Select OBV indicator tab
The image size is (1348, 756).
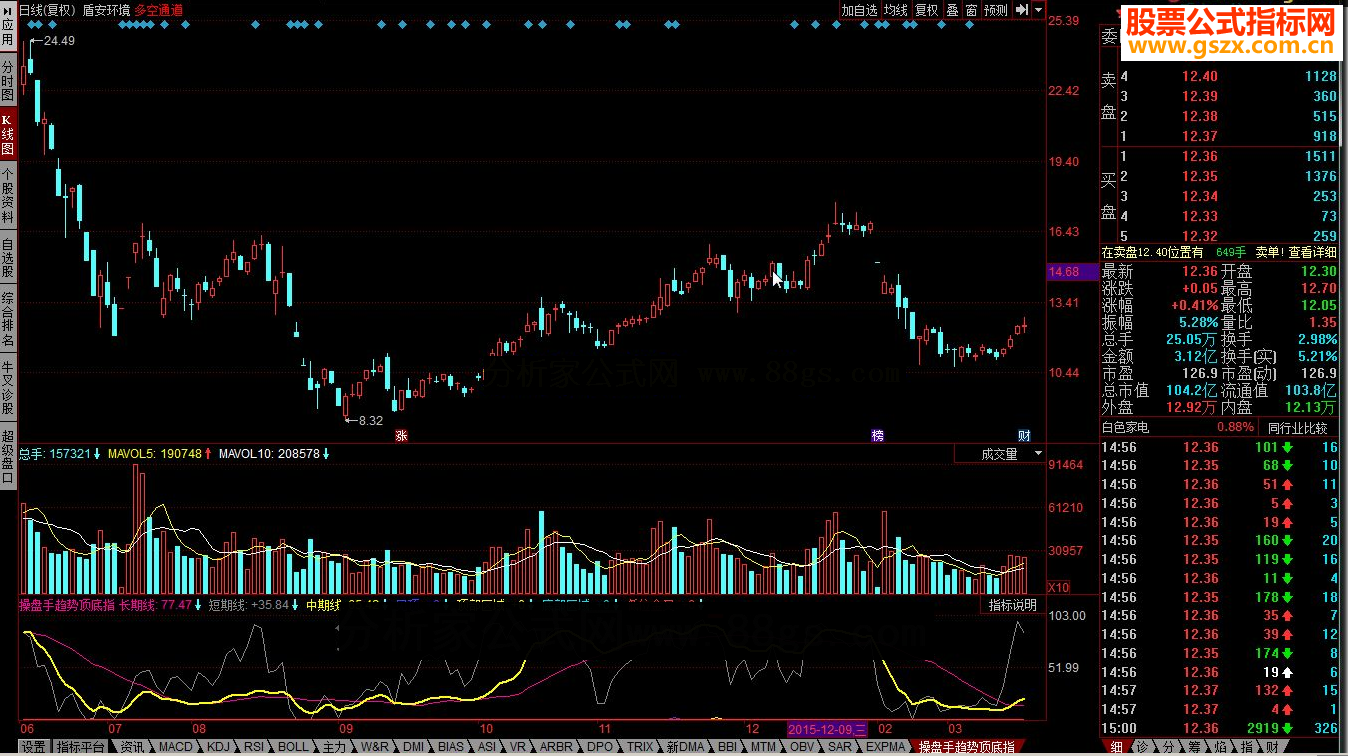coord(802,747)
